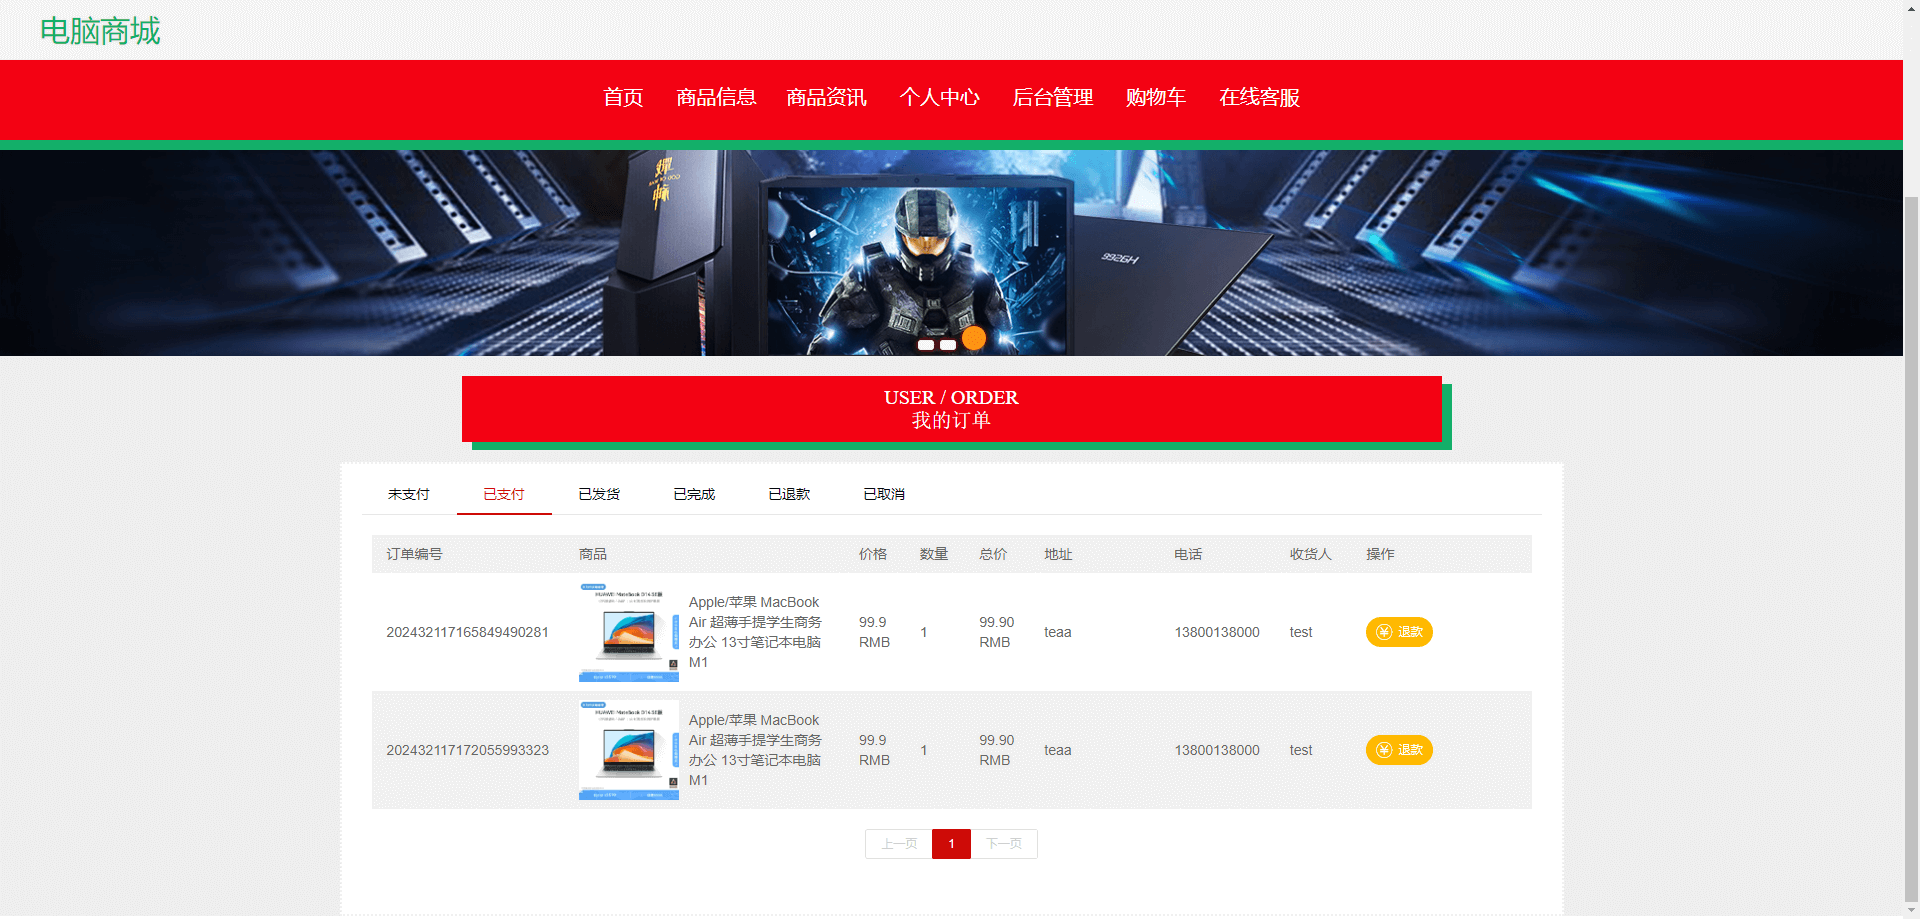Screen dimensions: 1920x919
Task: Open 商品资讯 in the navigation bar
Action: (826, 97)
